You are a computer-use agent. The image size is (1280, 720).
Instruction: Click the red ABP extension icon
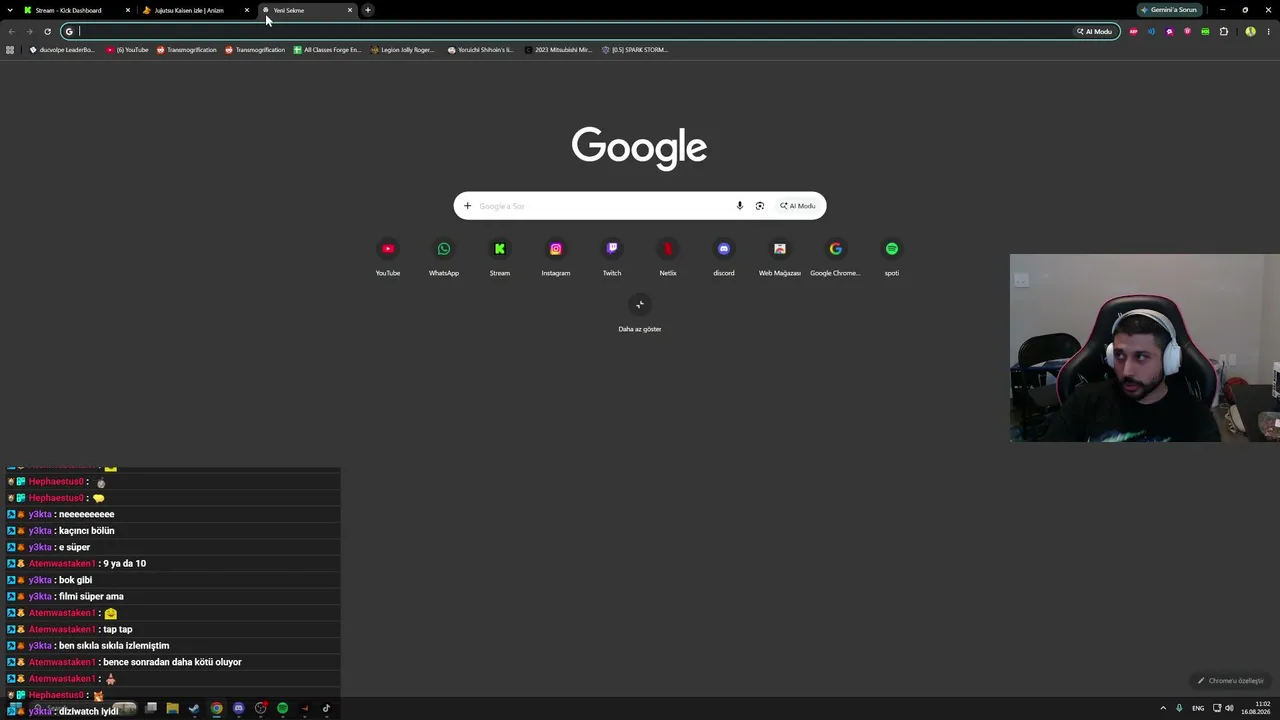coord(1133,31)
